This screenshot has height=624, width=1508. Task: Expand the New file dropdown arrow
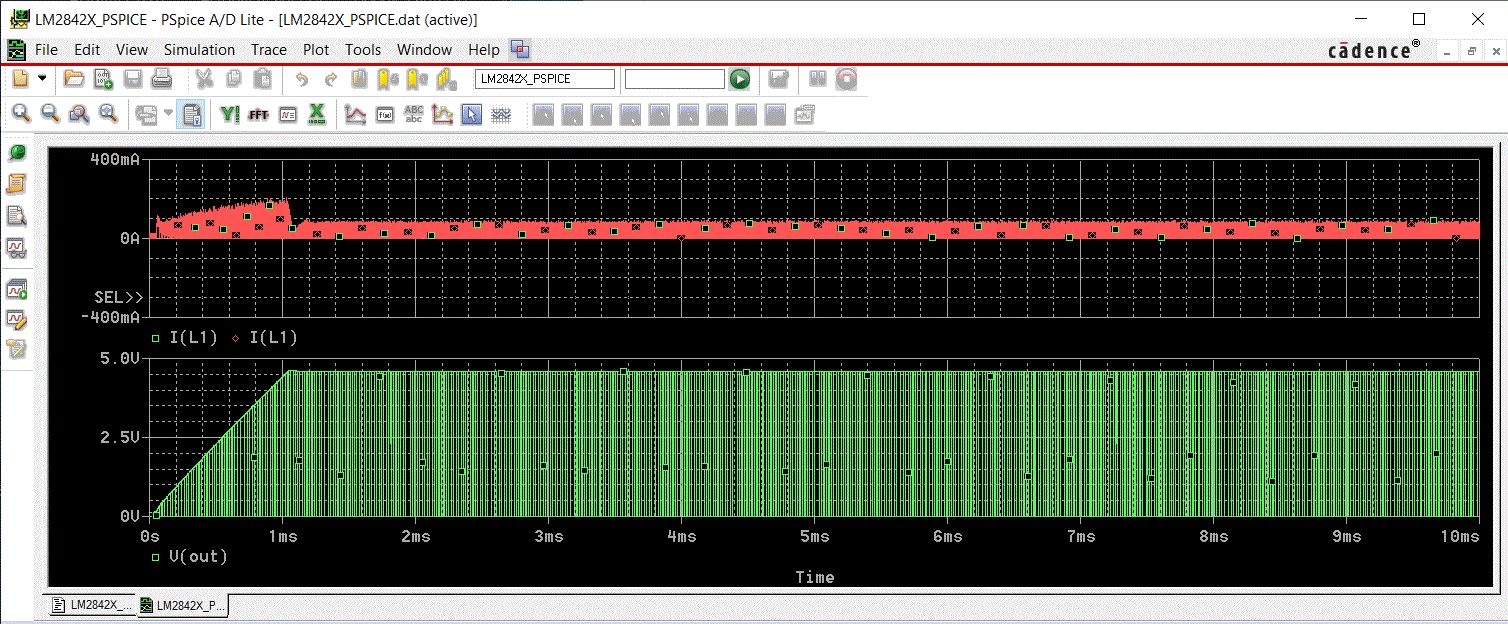42,79
